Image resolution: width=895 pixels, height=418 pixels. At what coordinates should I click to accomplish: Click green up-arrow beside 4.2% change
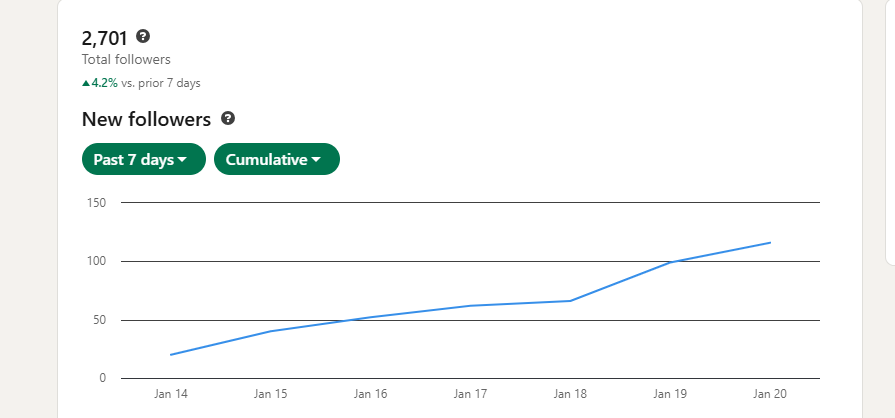pos(86,83)
